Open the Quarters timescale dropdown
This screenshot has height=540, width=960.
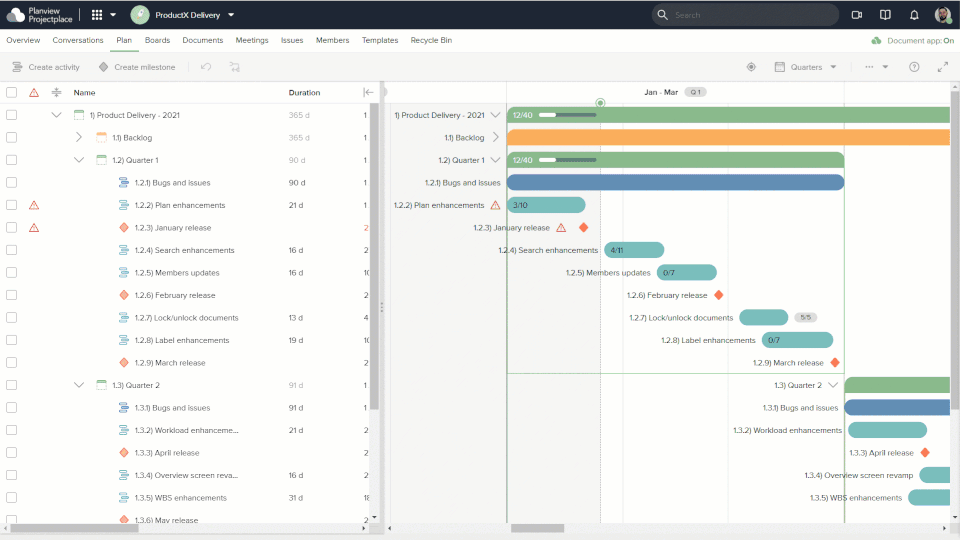tap(806, 67)
